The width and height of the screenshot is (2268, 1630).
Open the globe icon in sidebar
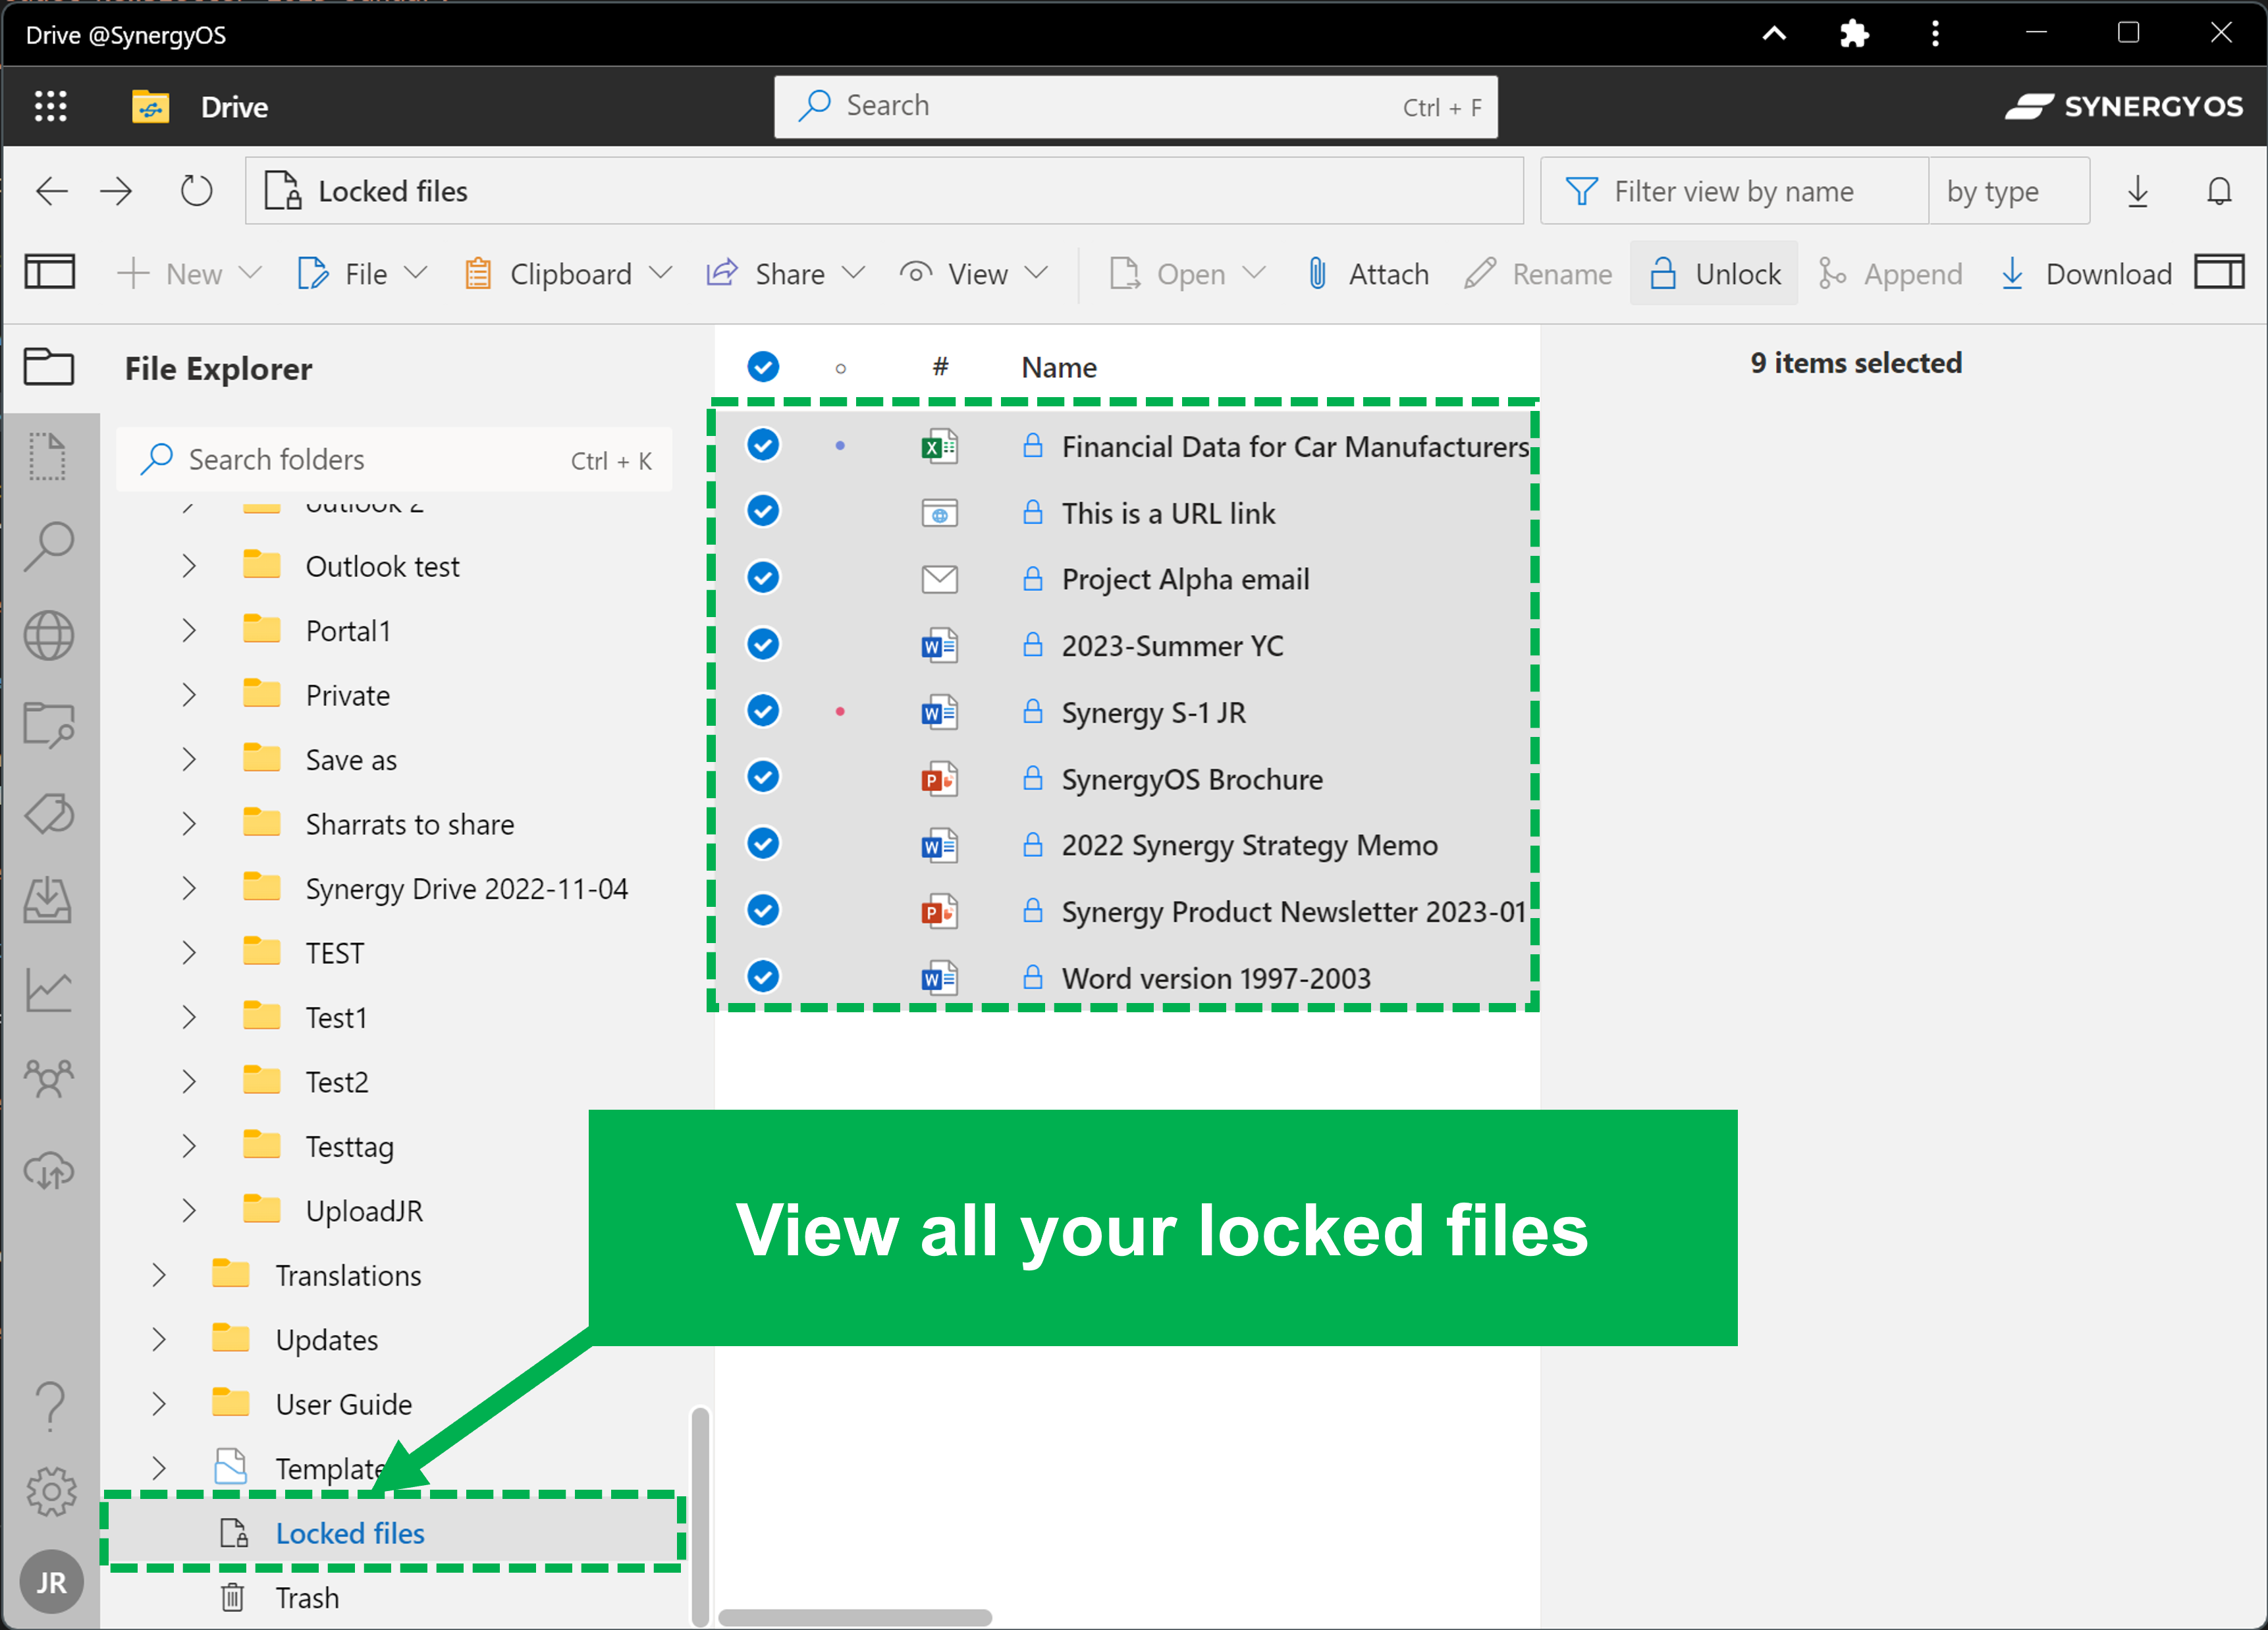pyautogui.click(x=48, y=635)
